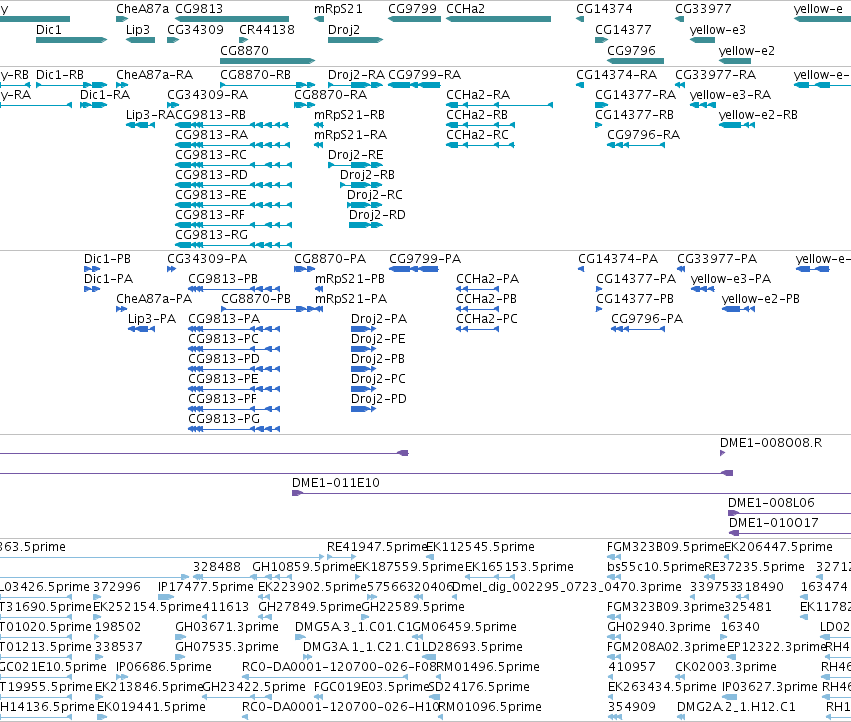Select the CG14377 gene label
The width and height of the screenshot is (851, 722).
[623, 30]
